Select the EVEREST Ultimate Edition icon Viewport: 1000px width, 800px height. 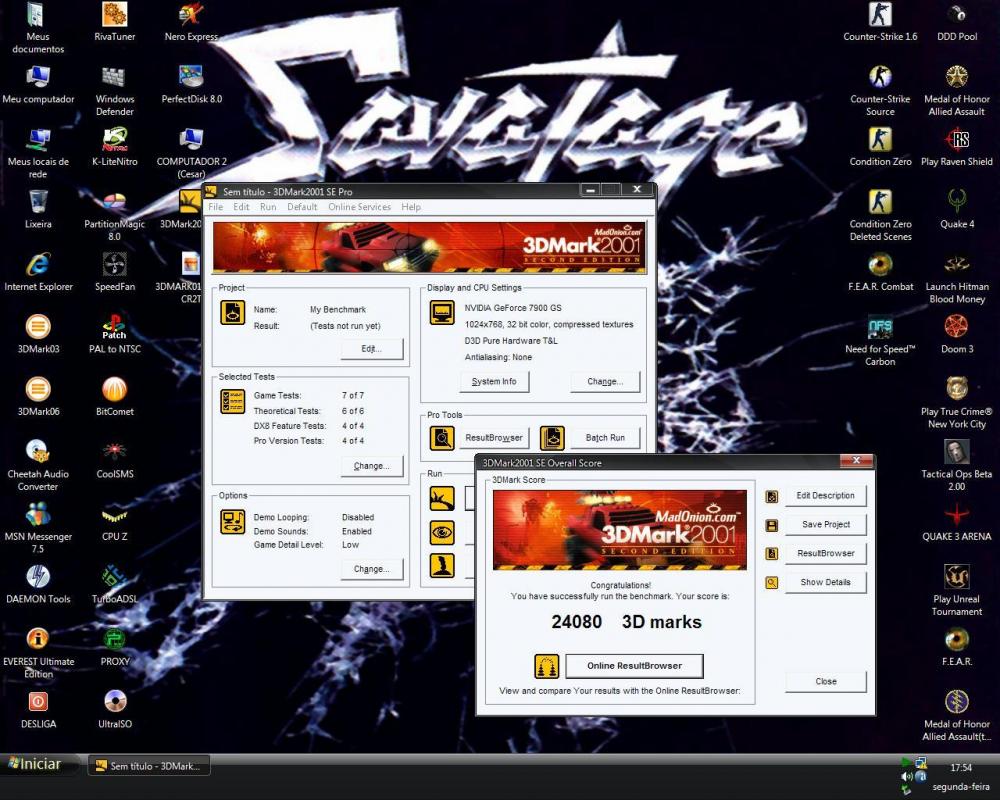38,639
